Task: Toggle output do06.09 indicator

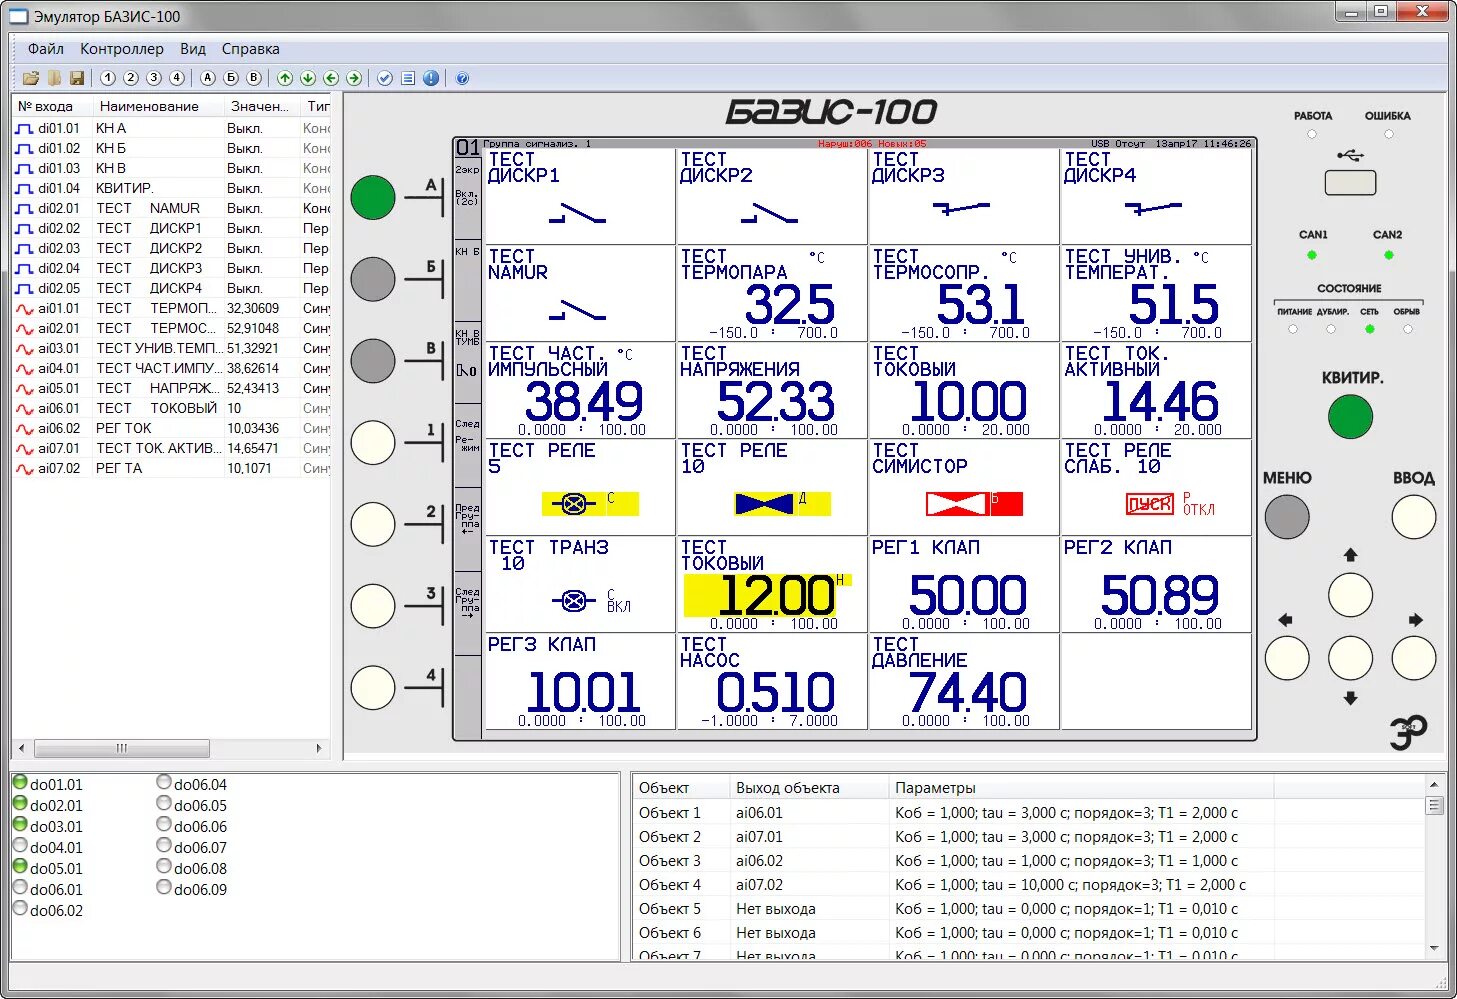Action: (164, 888)
